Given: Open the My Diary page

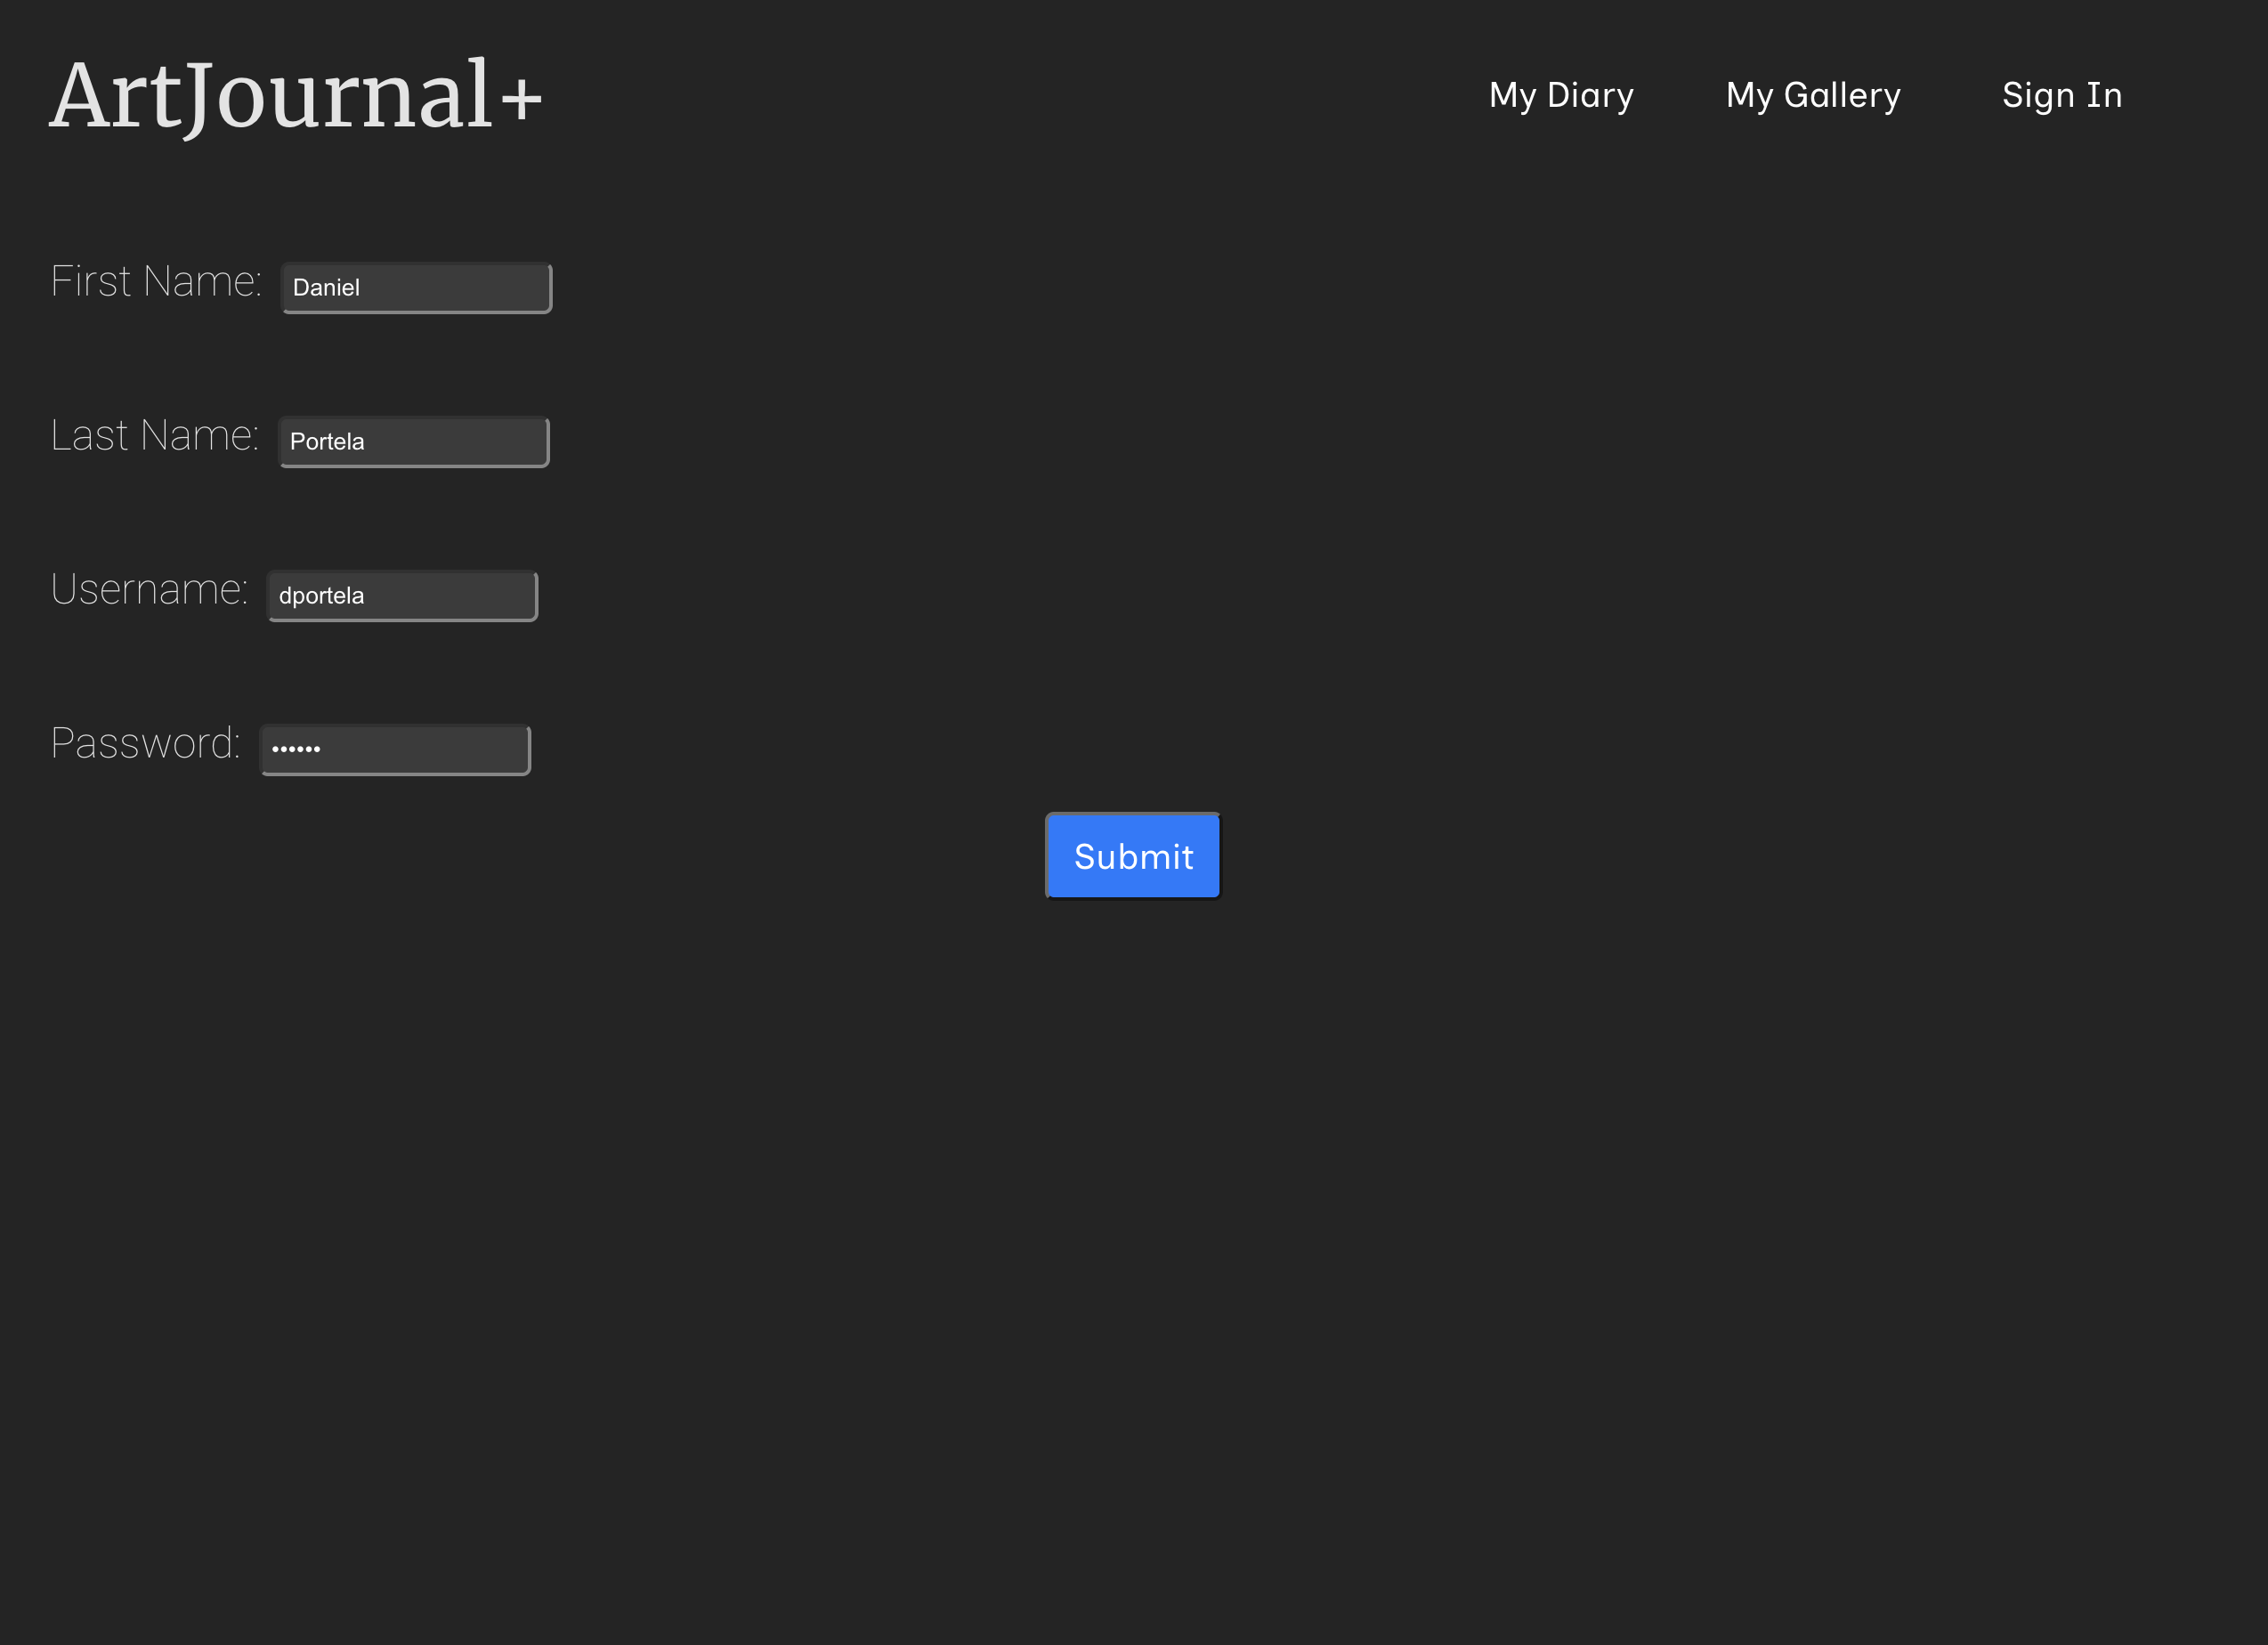Looking at the screenshot, I should [1560, 95].
